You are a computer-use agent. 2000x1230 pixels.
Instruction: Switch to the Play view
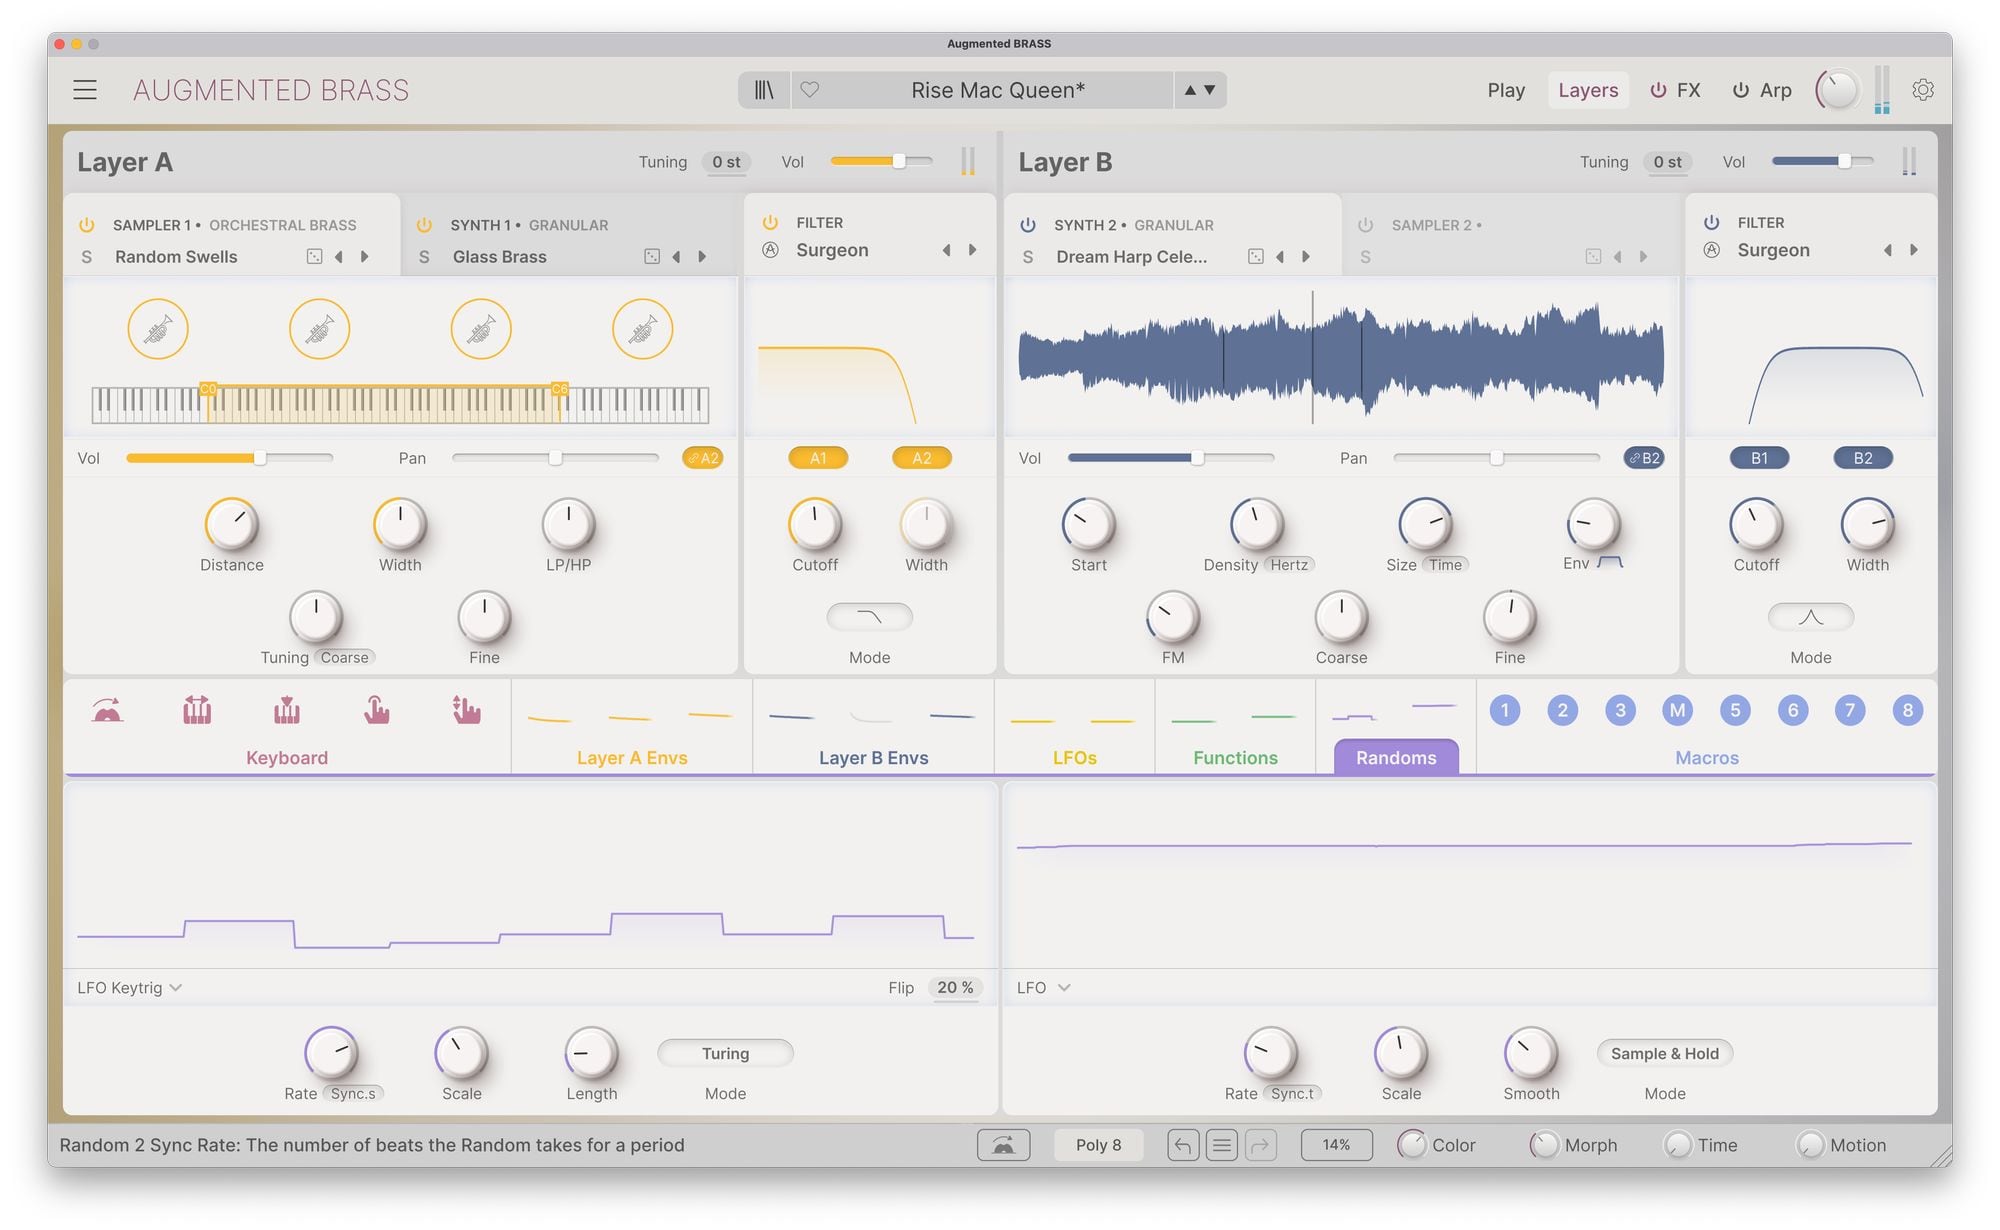[x=1505, y=90]
